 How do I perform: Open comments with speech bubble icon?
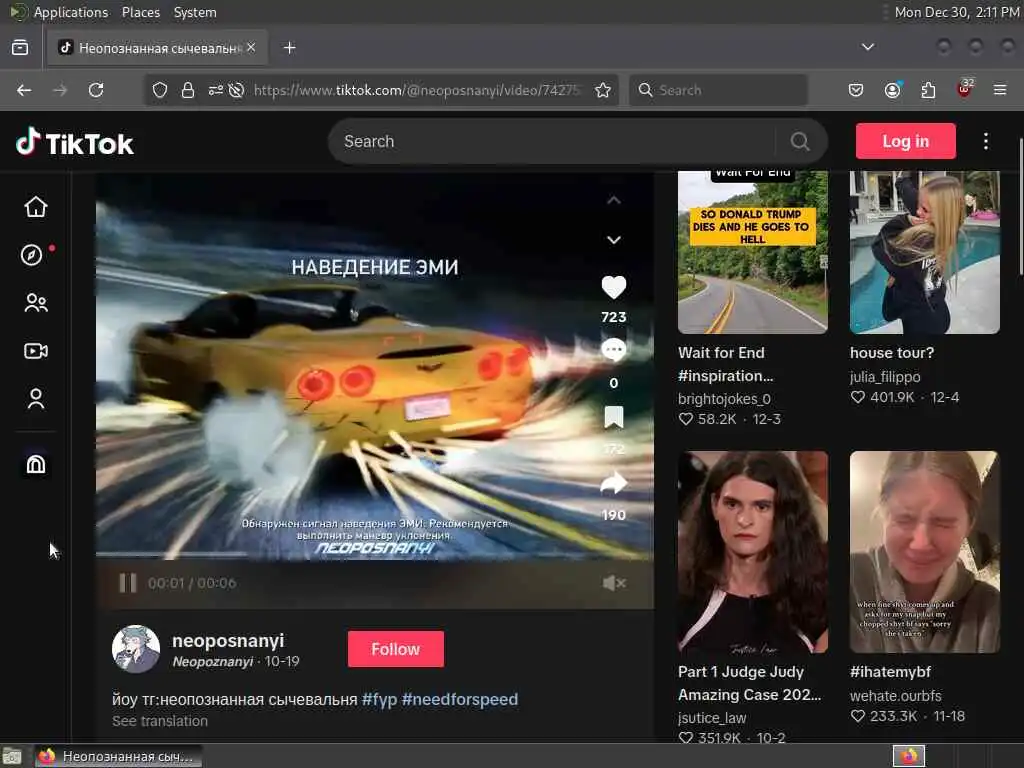(613, 350)
